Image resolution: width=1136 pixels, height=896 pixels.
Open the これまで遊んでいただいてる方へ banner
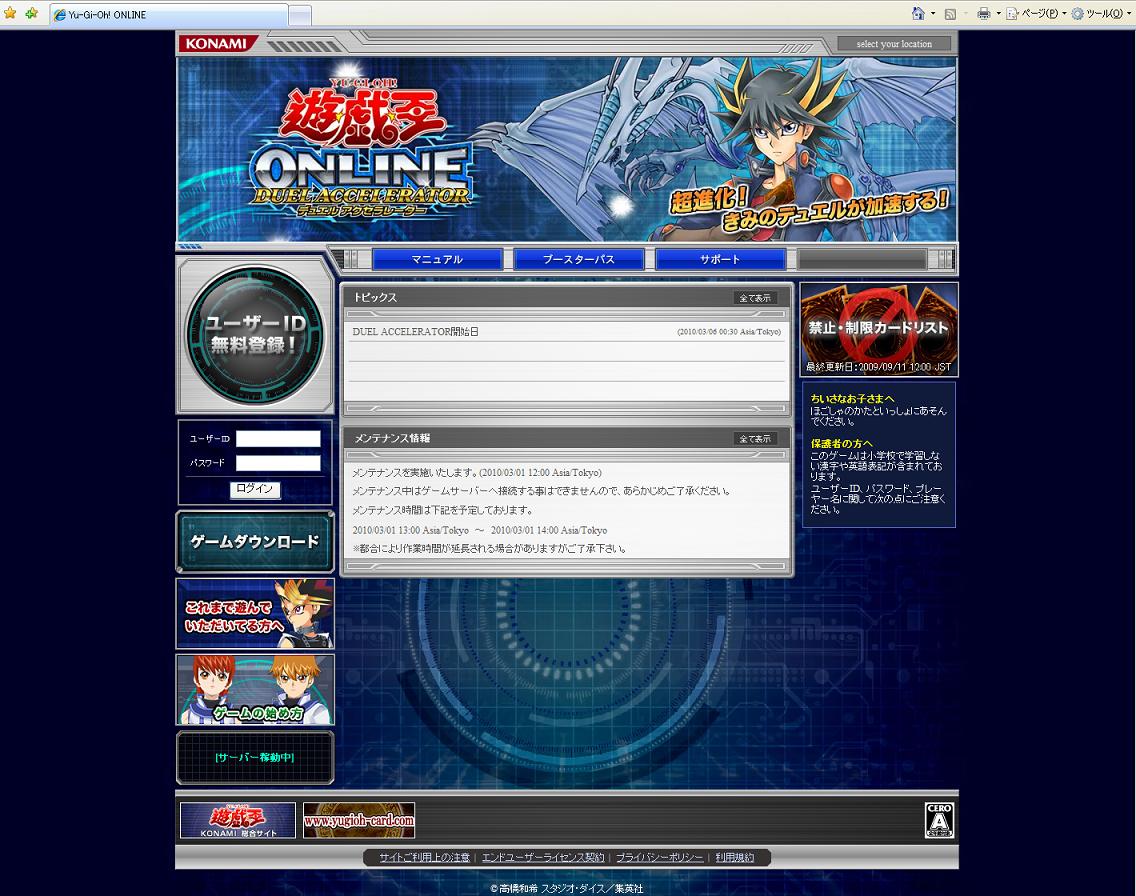coord(255,614)
